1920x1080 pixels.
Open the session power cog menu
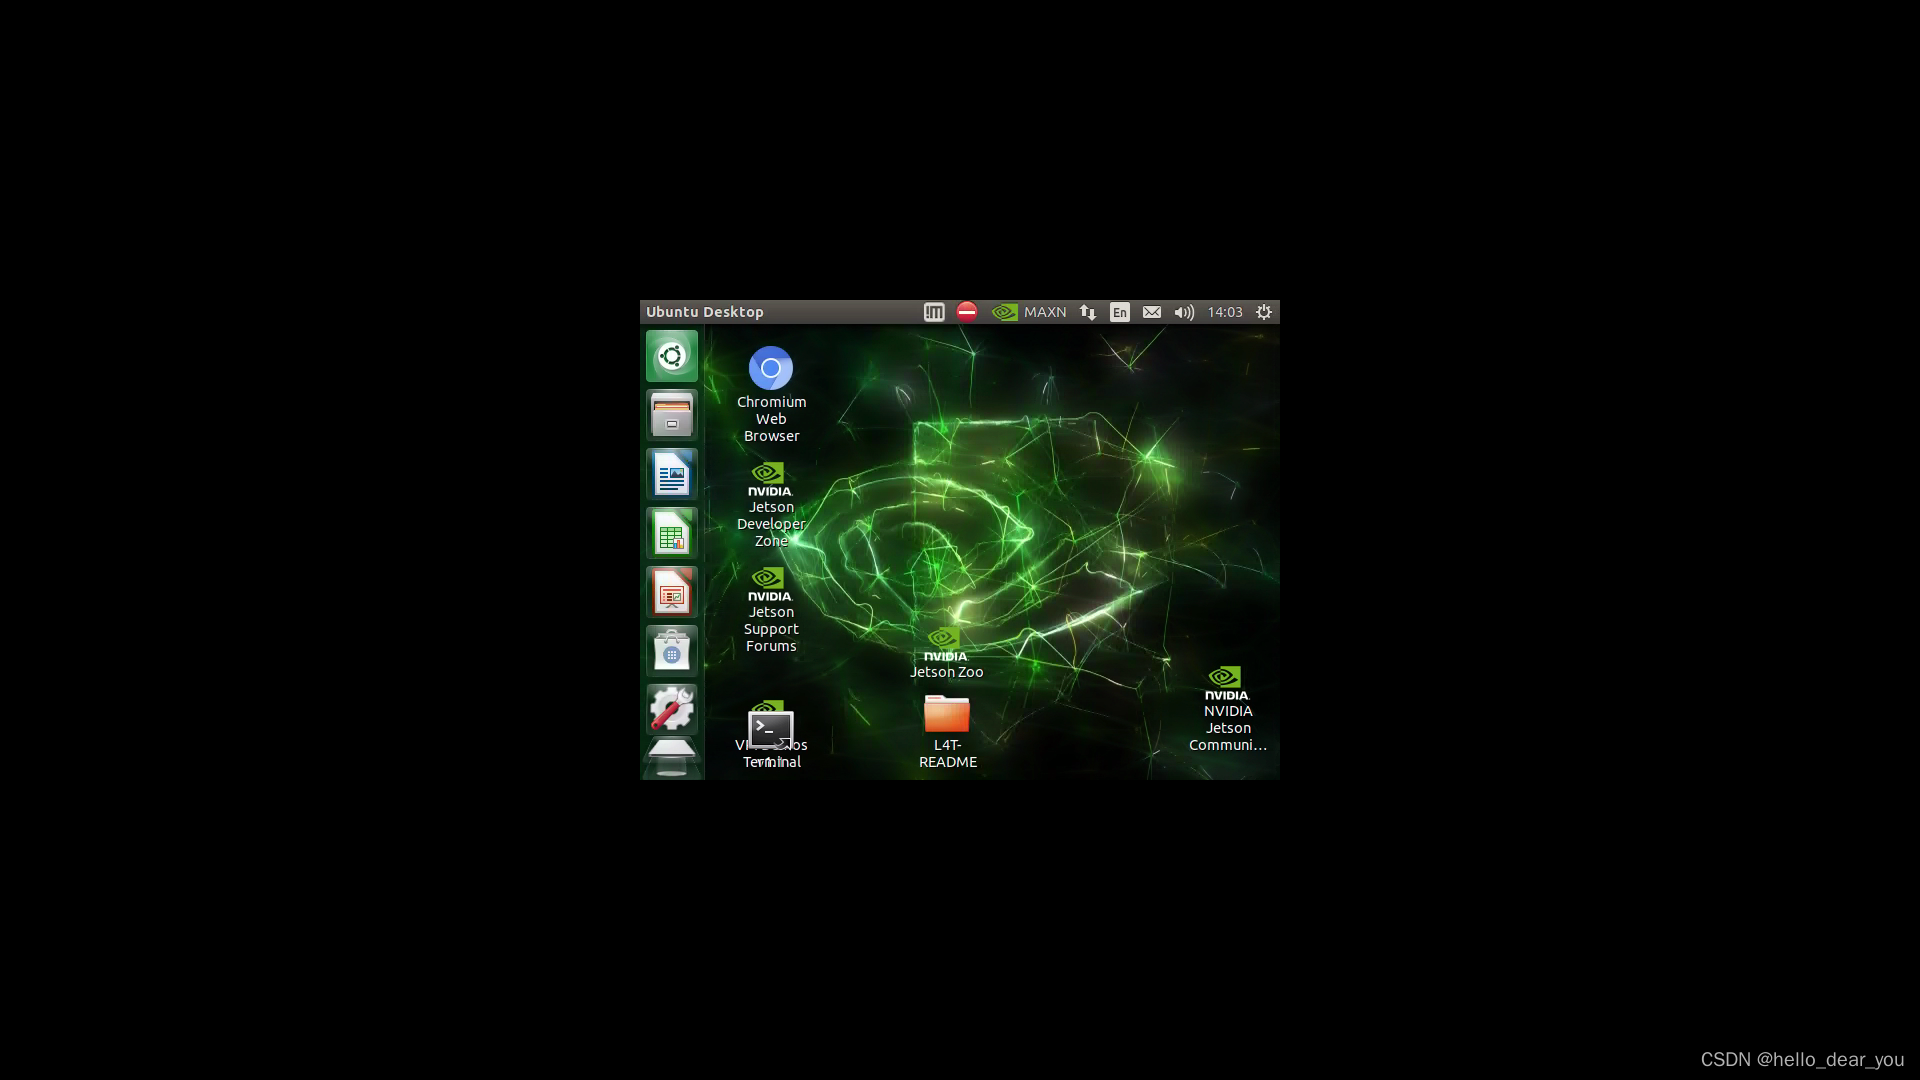(1263, 312)
